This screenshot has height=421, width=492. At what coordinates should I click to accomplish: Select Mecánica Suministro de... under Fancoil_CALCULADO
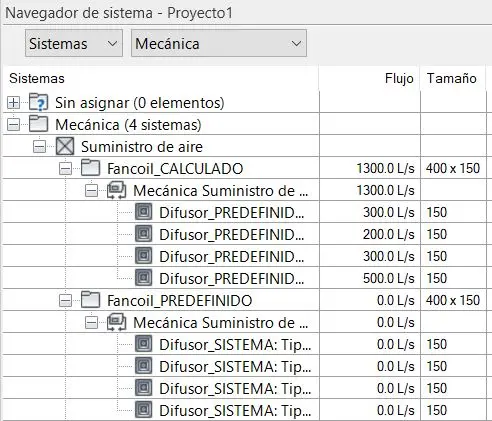220,191
